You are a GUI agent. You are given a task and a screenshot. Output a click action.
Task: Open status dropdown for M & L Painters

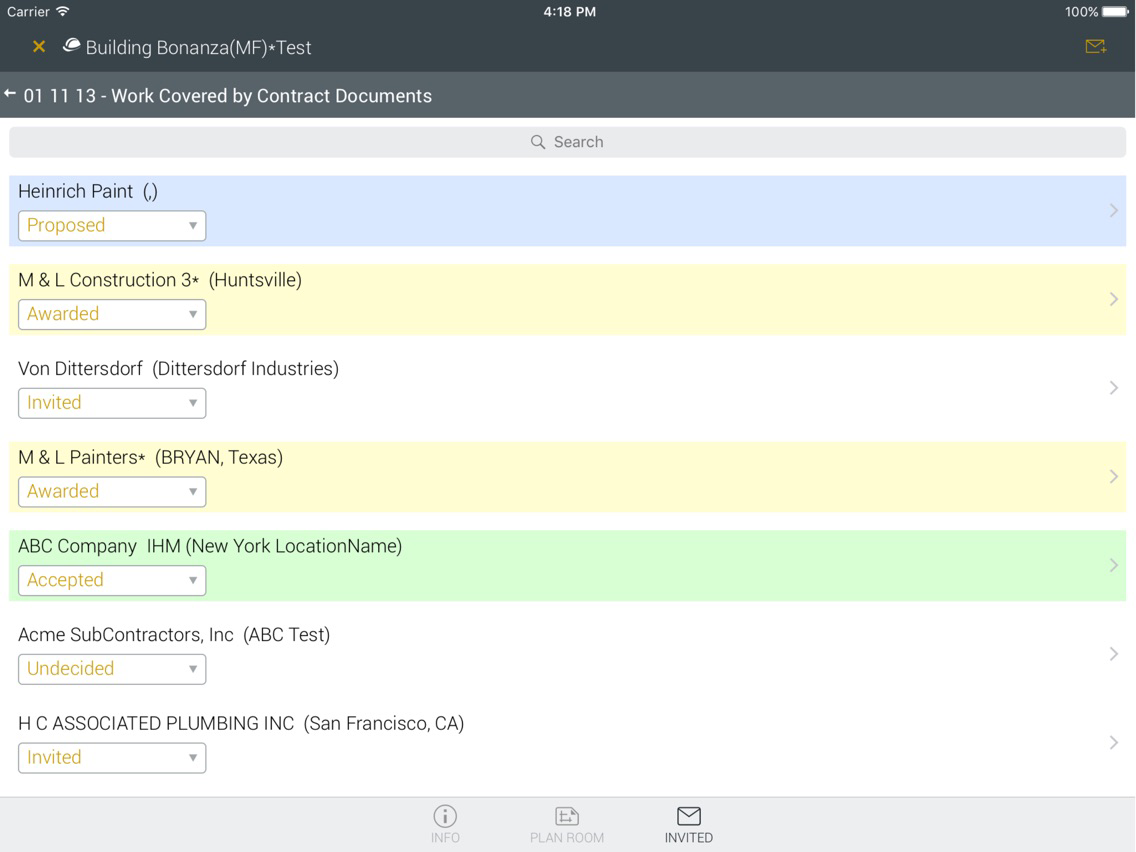pos(112,491)
